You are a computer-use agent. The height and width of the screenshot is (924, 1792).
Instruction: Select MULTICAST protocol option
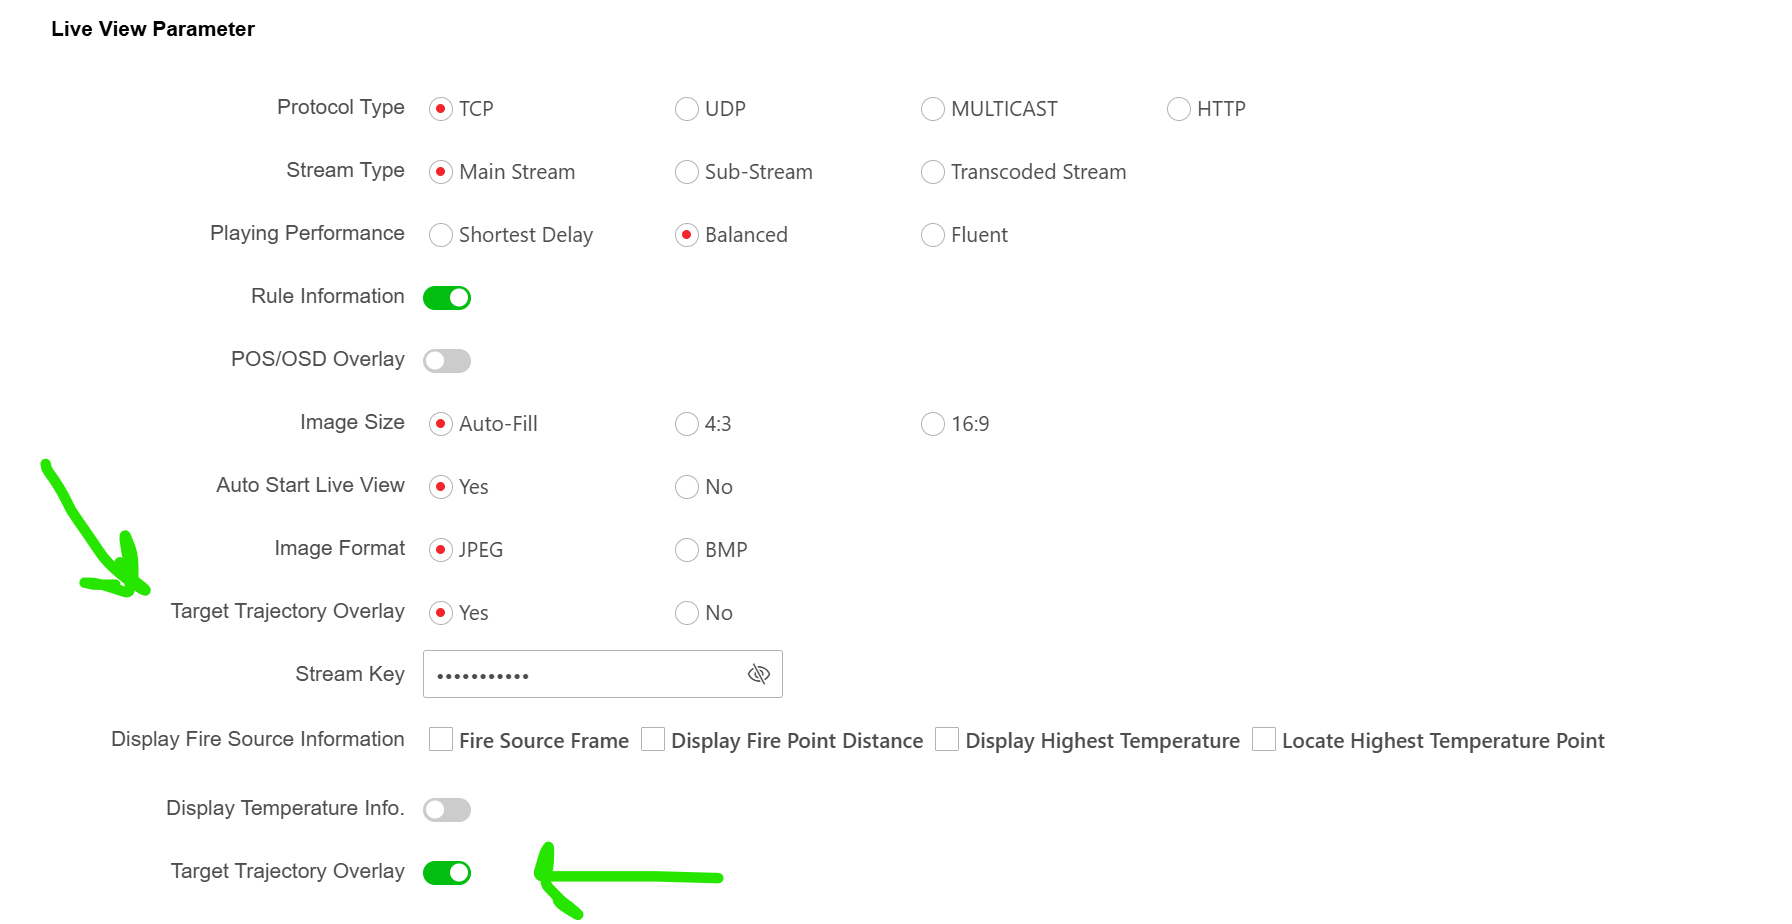point(933,109)
